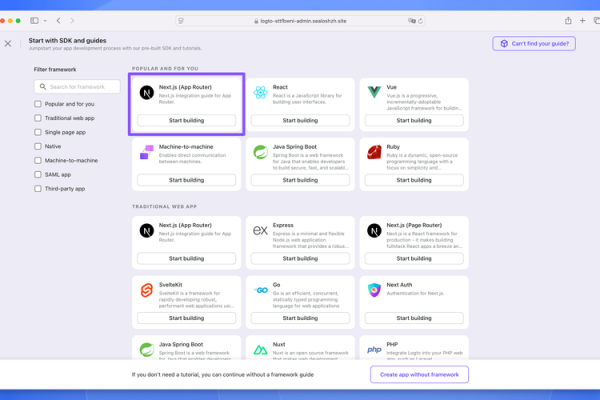Image resolution: width=600 pixels, height=400 pixels.
Task: Click the PHP logo icon
Action: point(374,349)
